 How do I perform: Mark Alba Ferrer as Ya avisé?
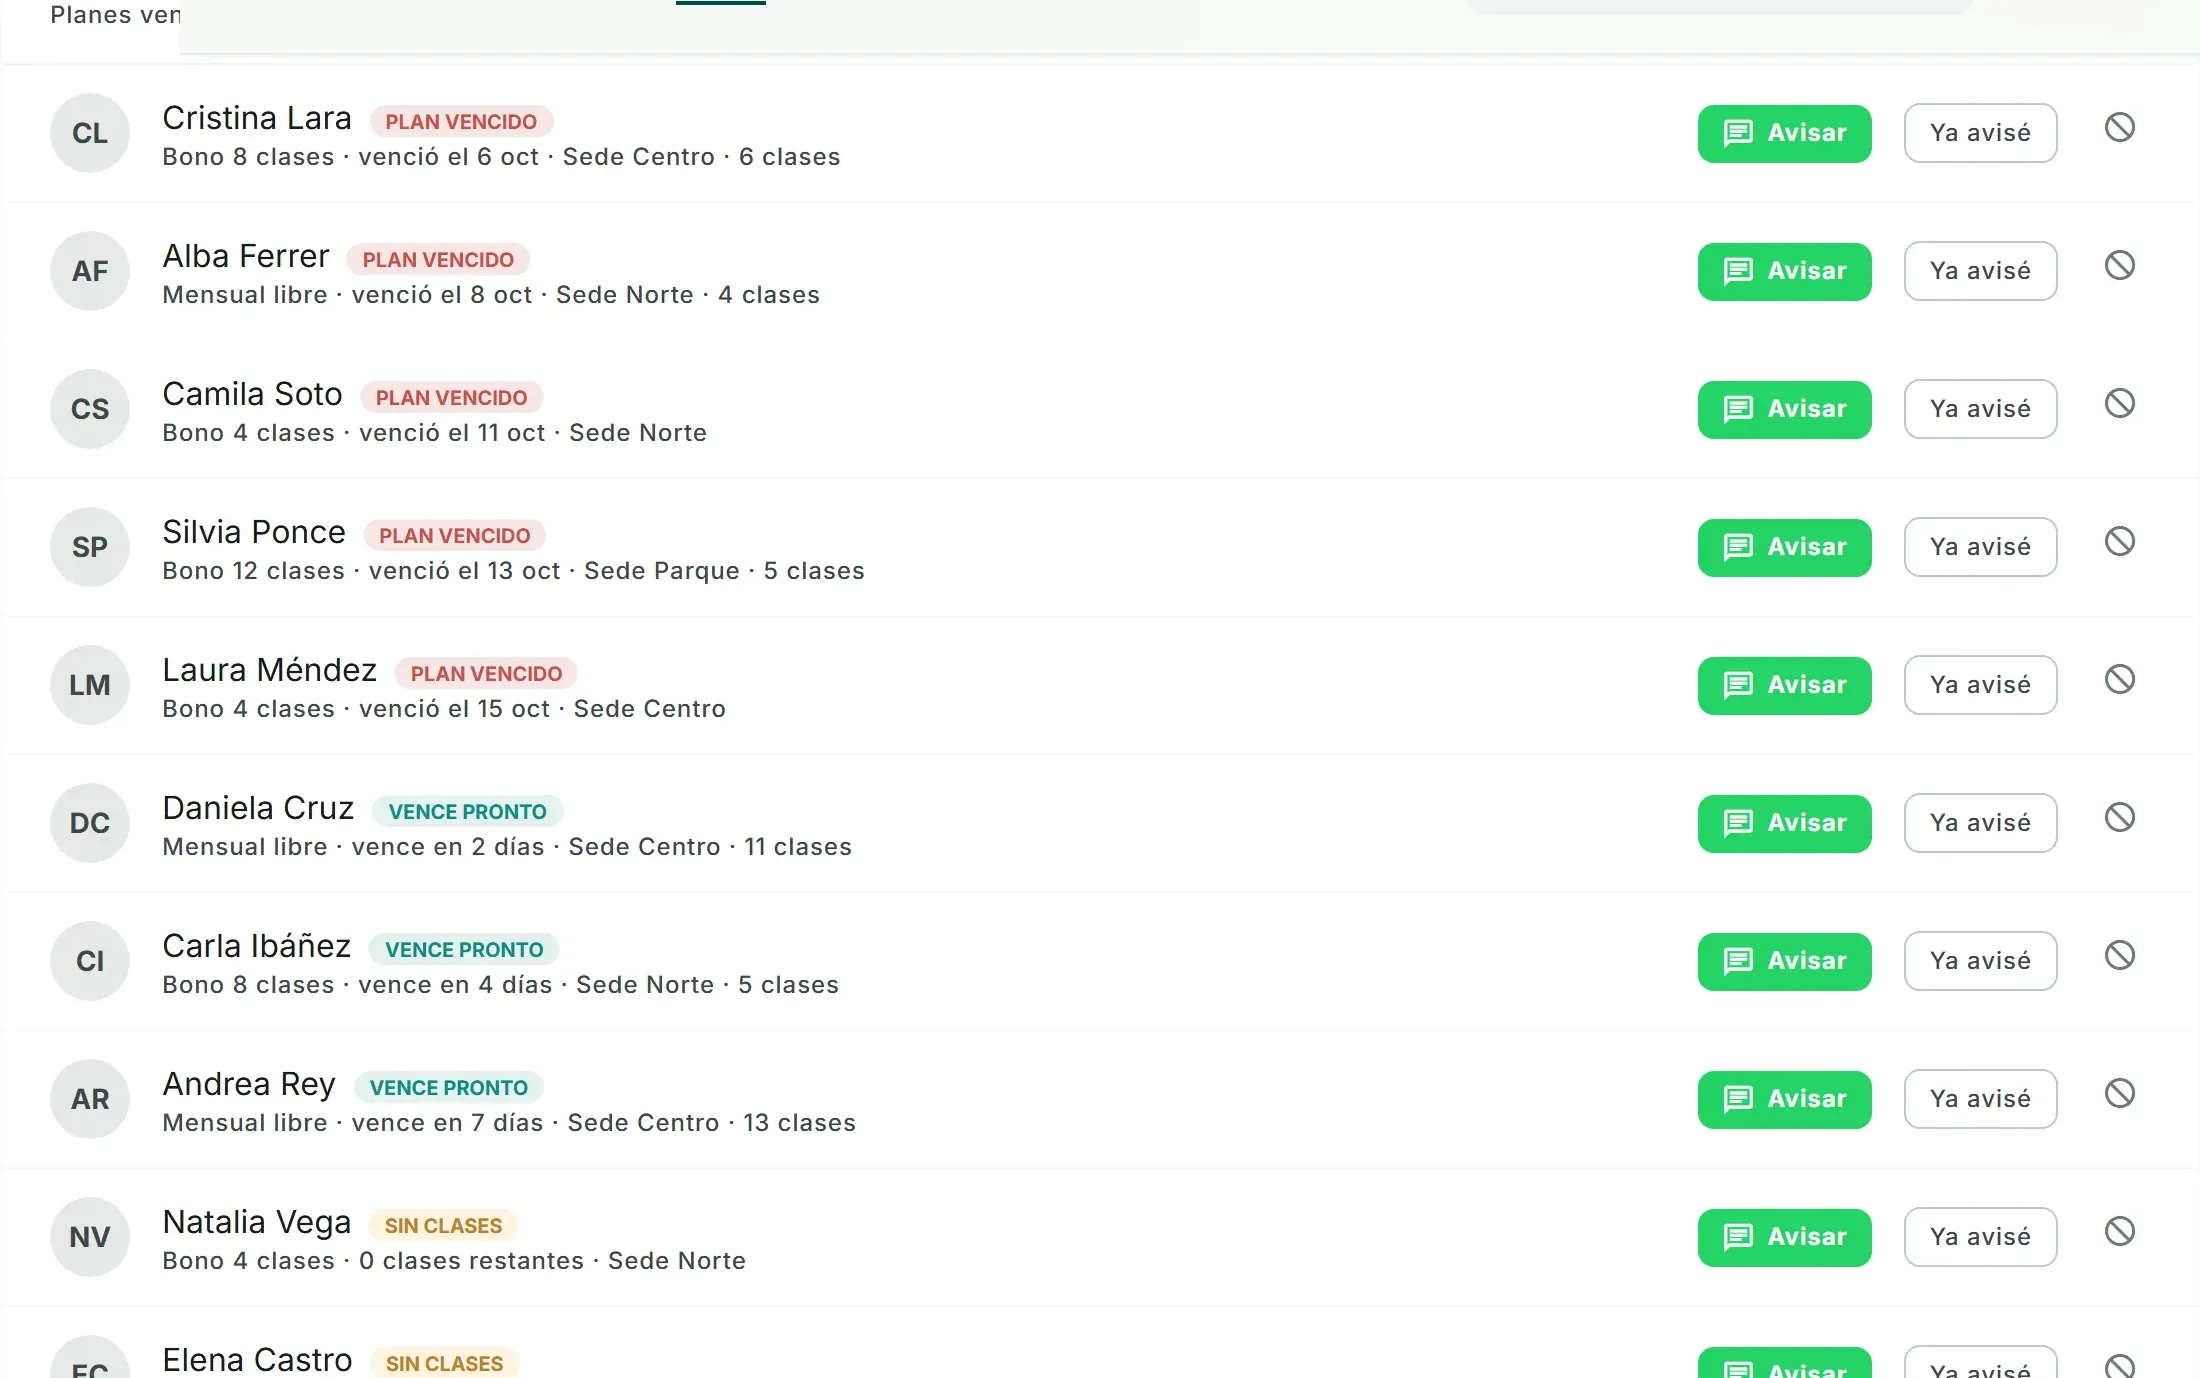click(x=1980, y=271)
